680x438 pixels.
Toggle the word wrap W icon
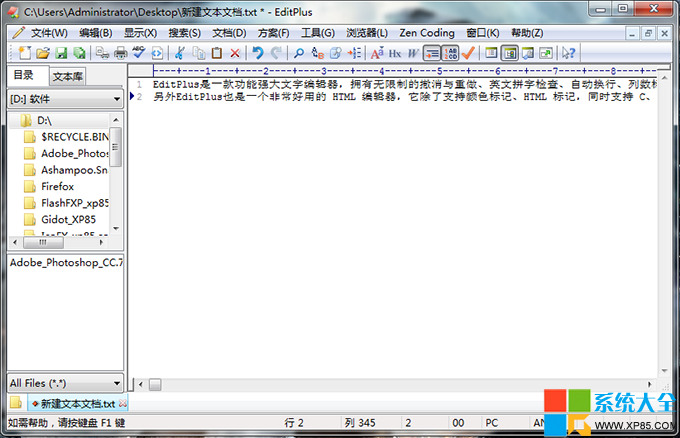413,53
